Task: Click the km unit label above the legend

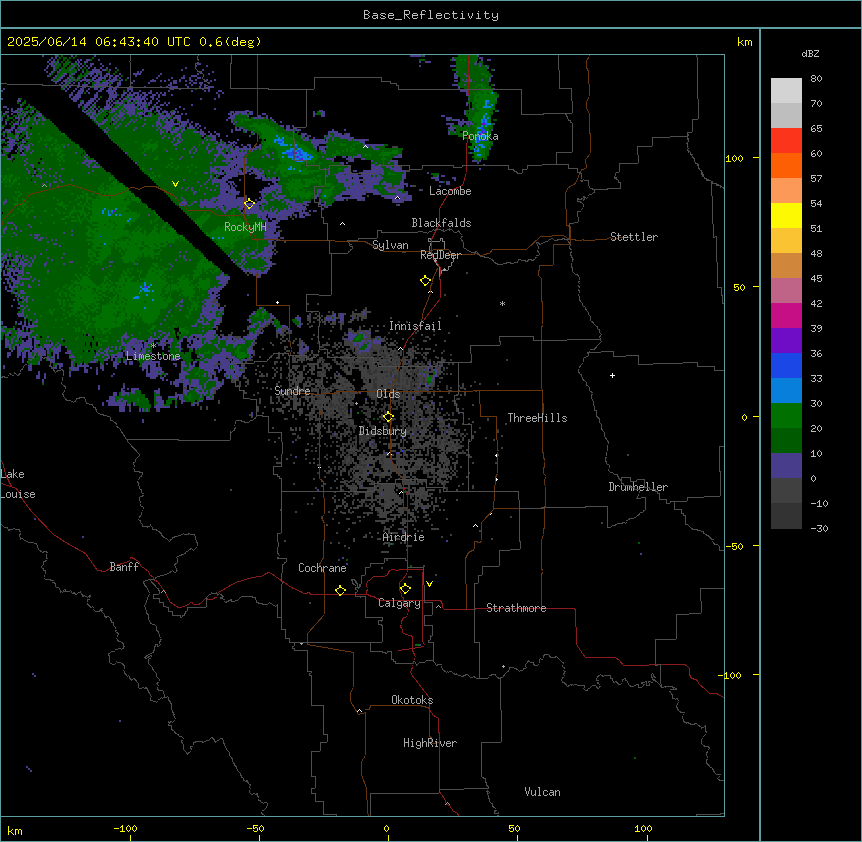Action: click(x=745, y=42)
